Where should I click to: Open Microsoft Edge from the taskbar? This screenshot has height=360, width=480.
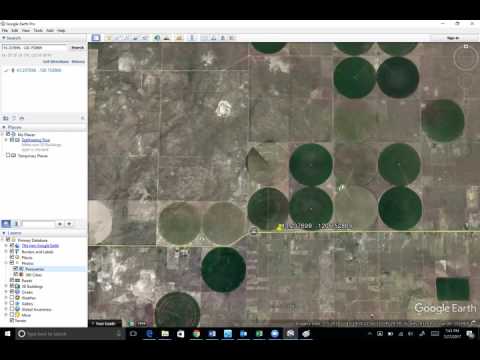click(x=149, y=333)
